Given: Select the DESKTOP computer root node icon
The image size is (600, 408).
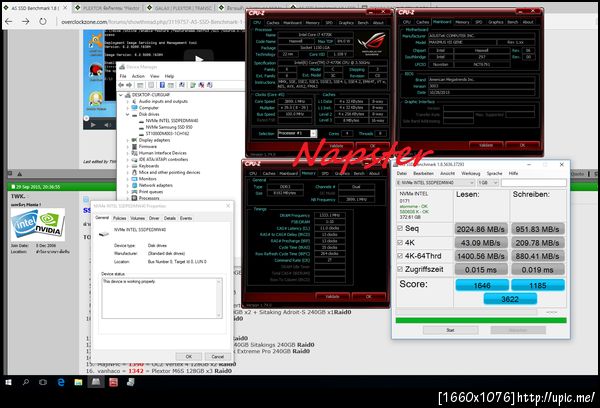Looking at the screenshot, I should [127, 95].
